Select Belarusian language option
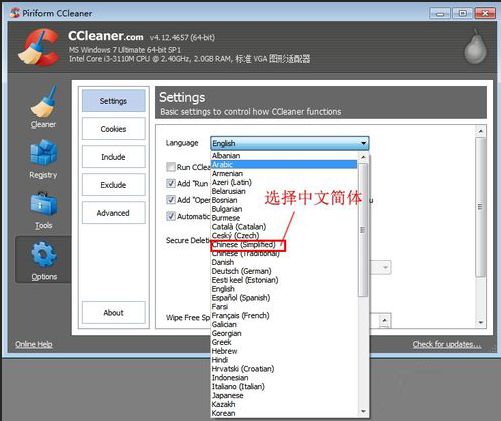The width and height of the screenshot is (501, 421). [x=284, y=191]
